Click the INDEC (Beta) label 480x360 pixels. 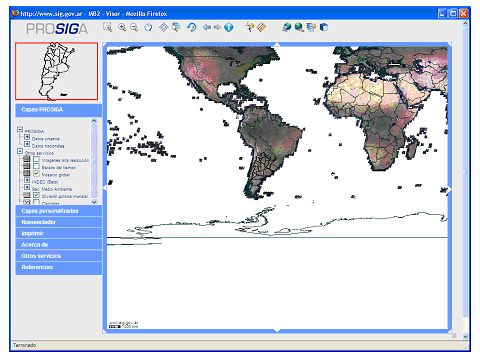coord(45,182)
